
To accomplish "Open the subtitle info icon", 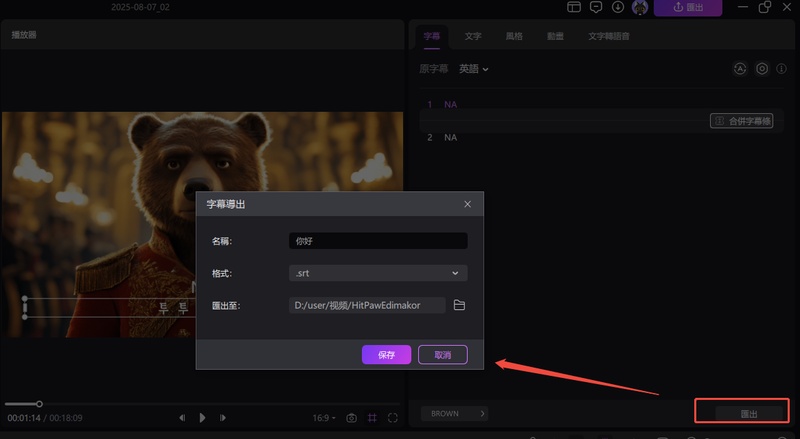I will pos(781,69).
